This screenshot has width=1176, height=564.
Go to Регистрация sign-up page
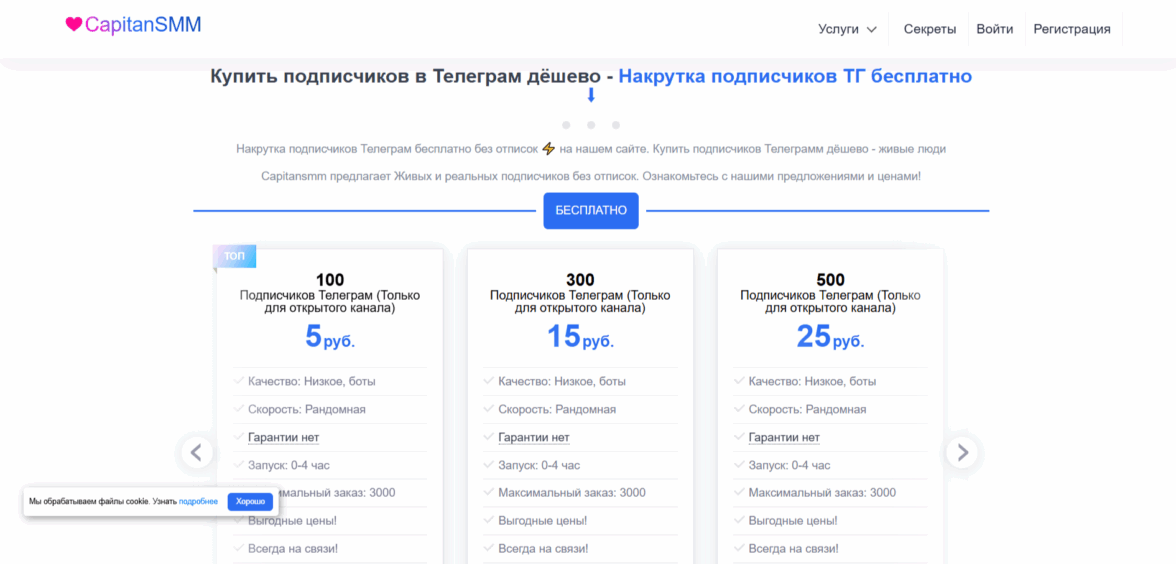(1072, 29)
